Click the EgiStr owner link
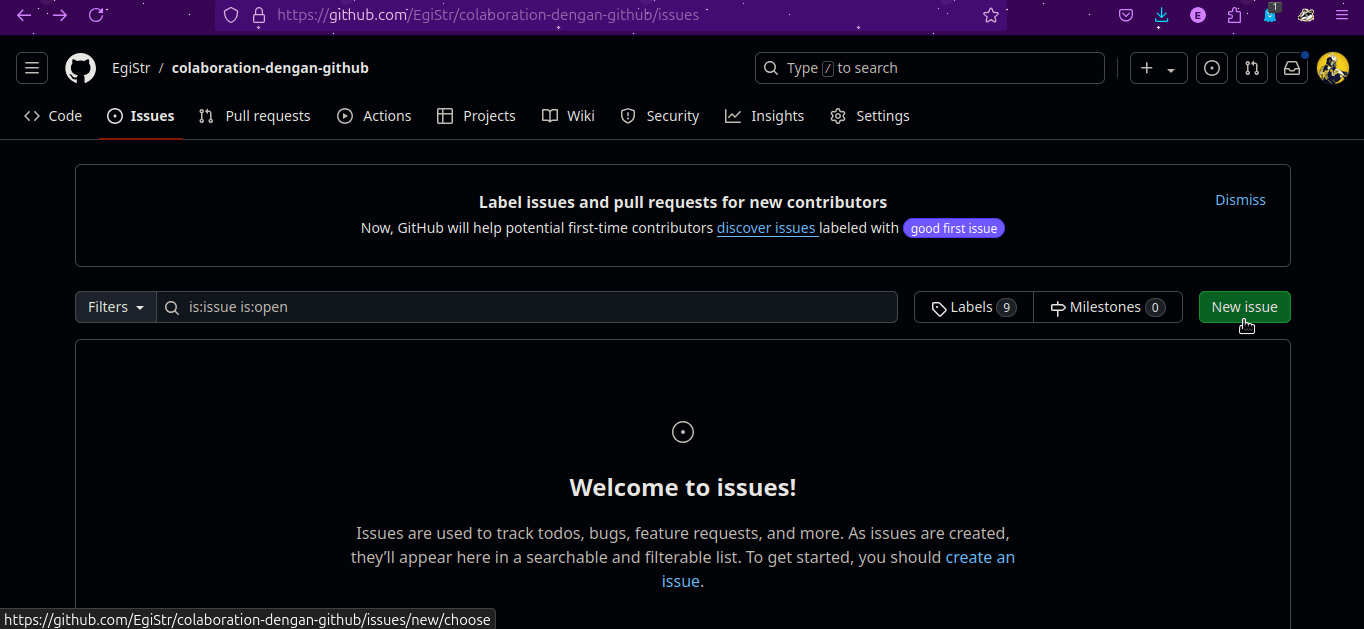This screenshot has height=629, width=1364. click(131, 68)
